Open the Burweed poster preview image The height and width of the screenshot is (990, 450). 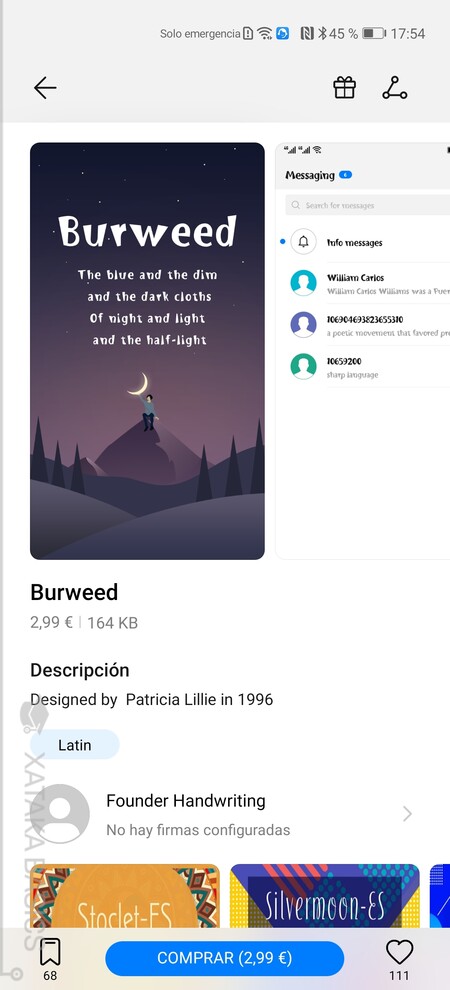coord(147,351)
